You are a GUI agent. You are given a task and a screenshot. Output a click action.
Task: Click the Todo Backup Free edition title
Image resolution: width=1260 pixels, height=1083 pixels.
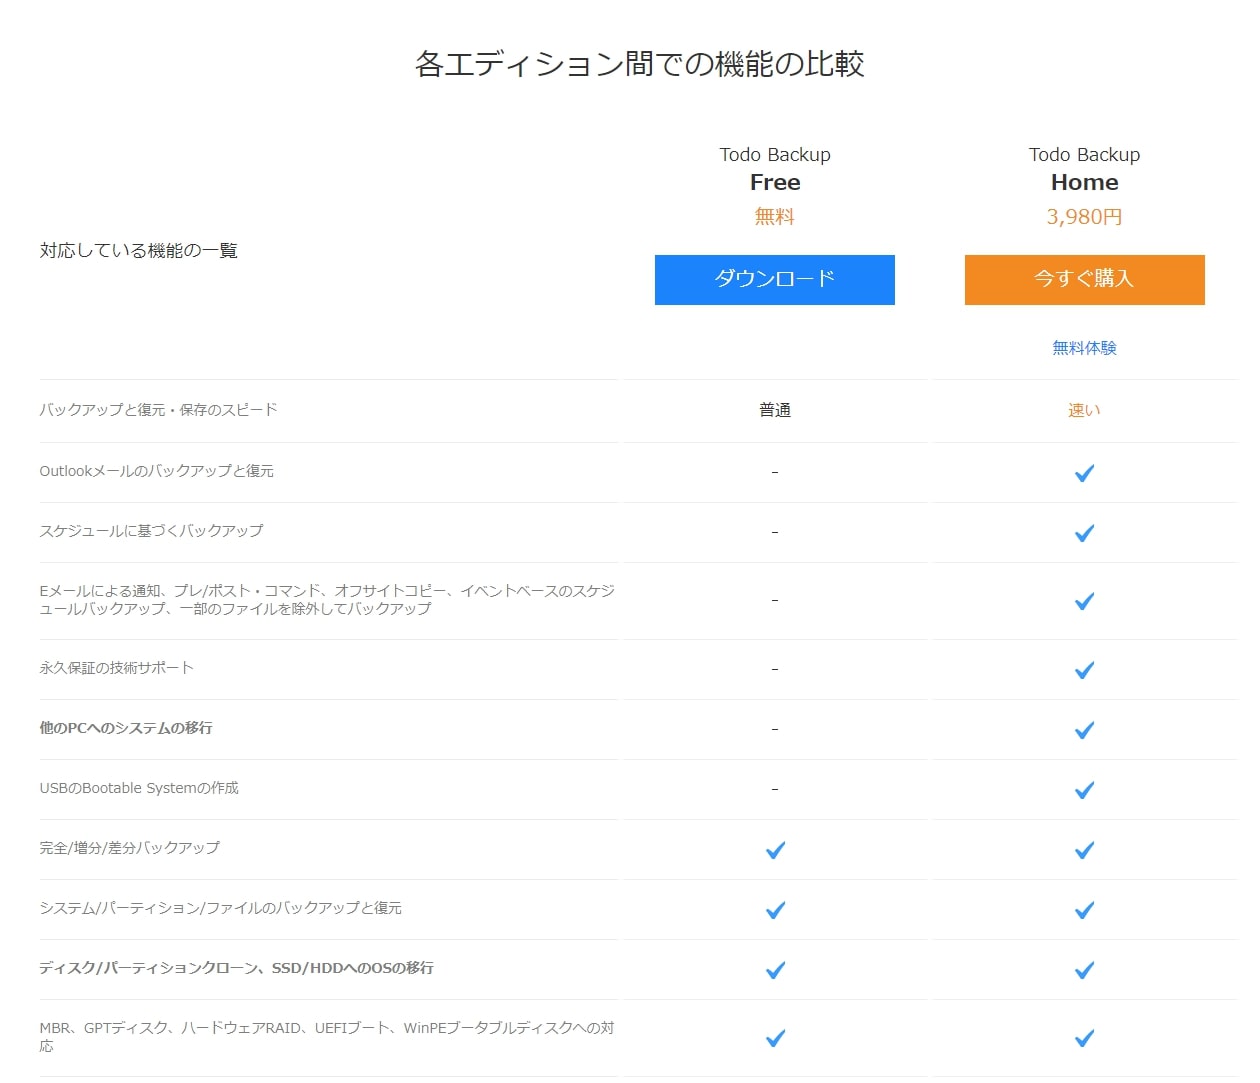(x=775, y=169)
